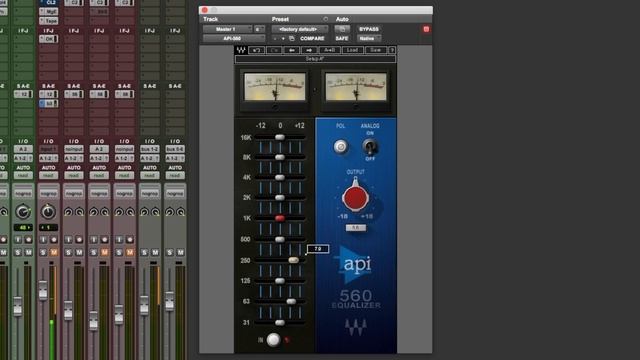640x360 pixels.
Task: Click the 2K band slider handle
Action: point(280,198)
